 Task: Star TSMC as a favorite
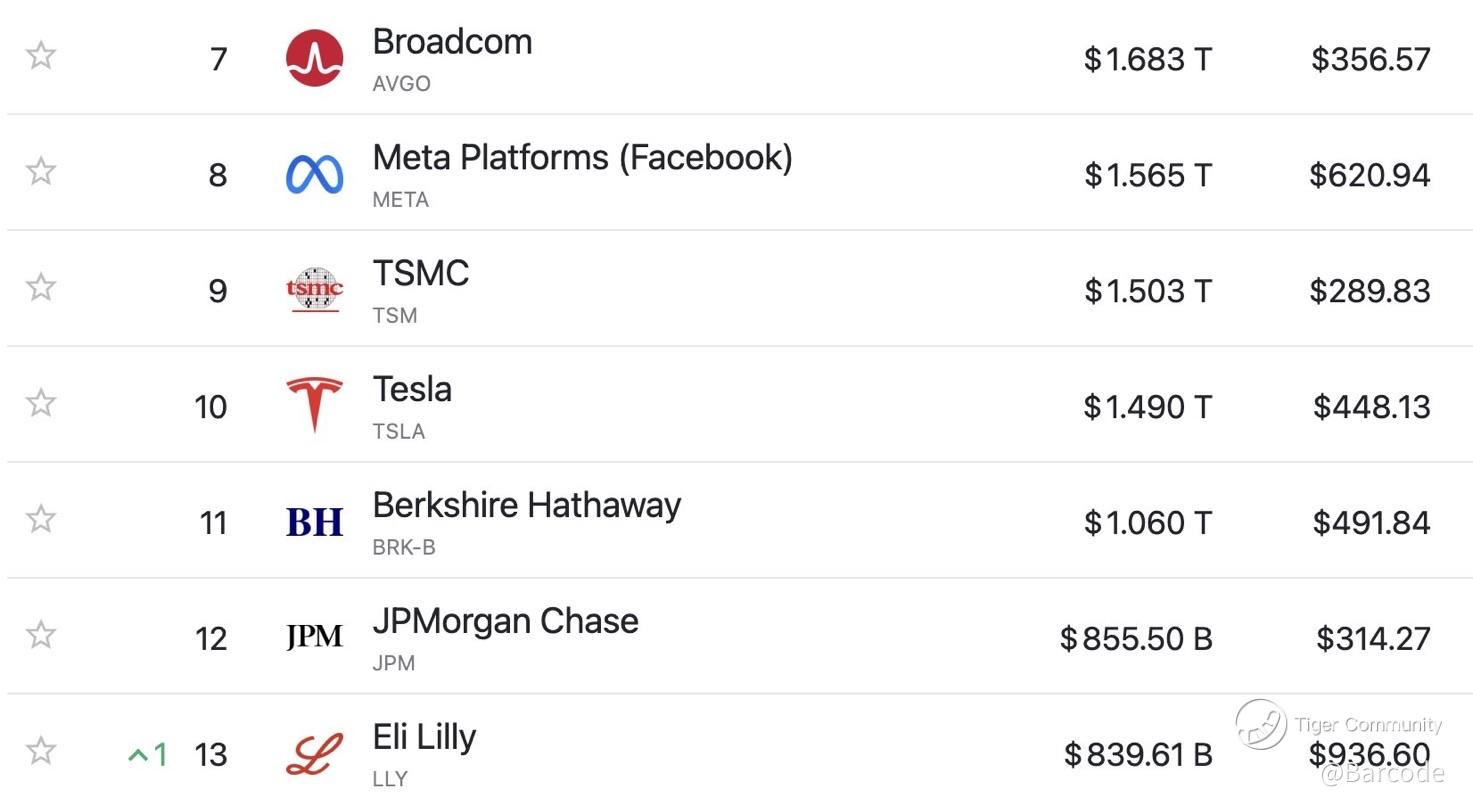pos(40,287)
